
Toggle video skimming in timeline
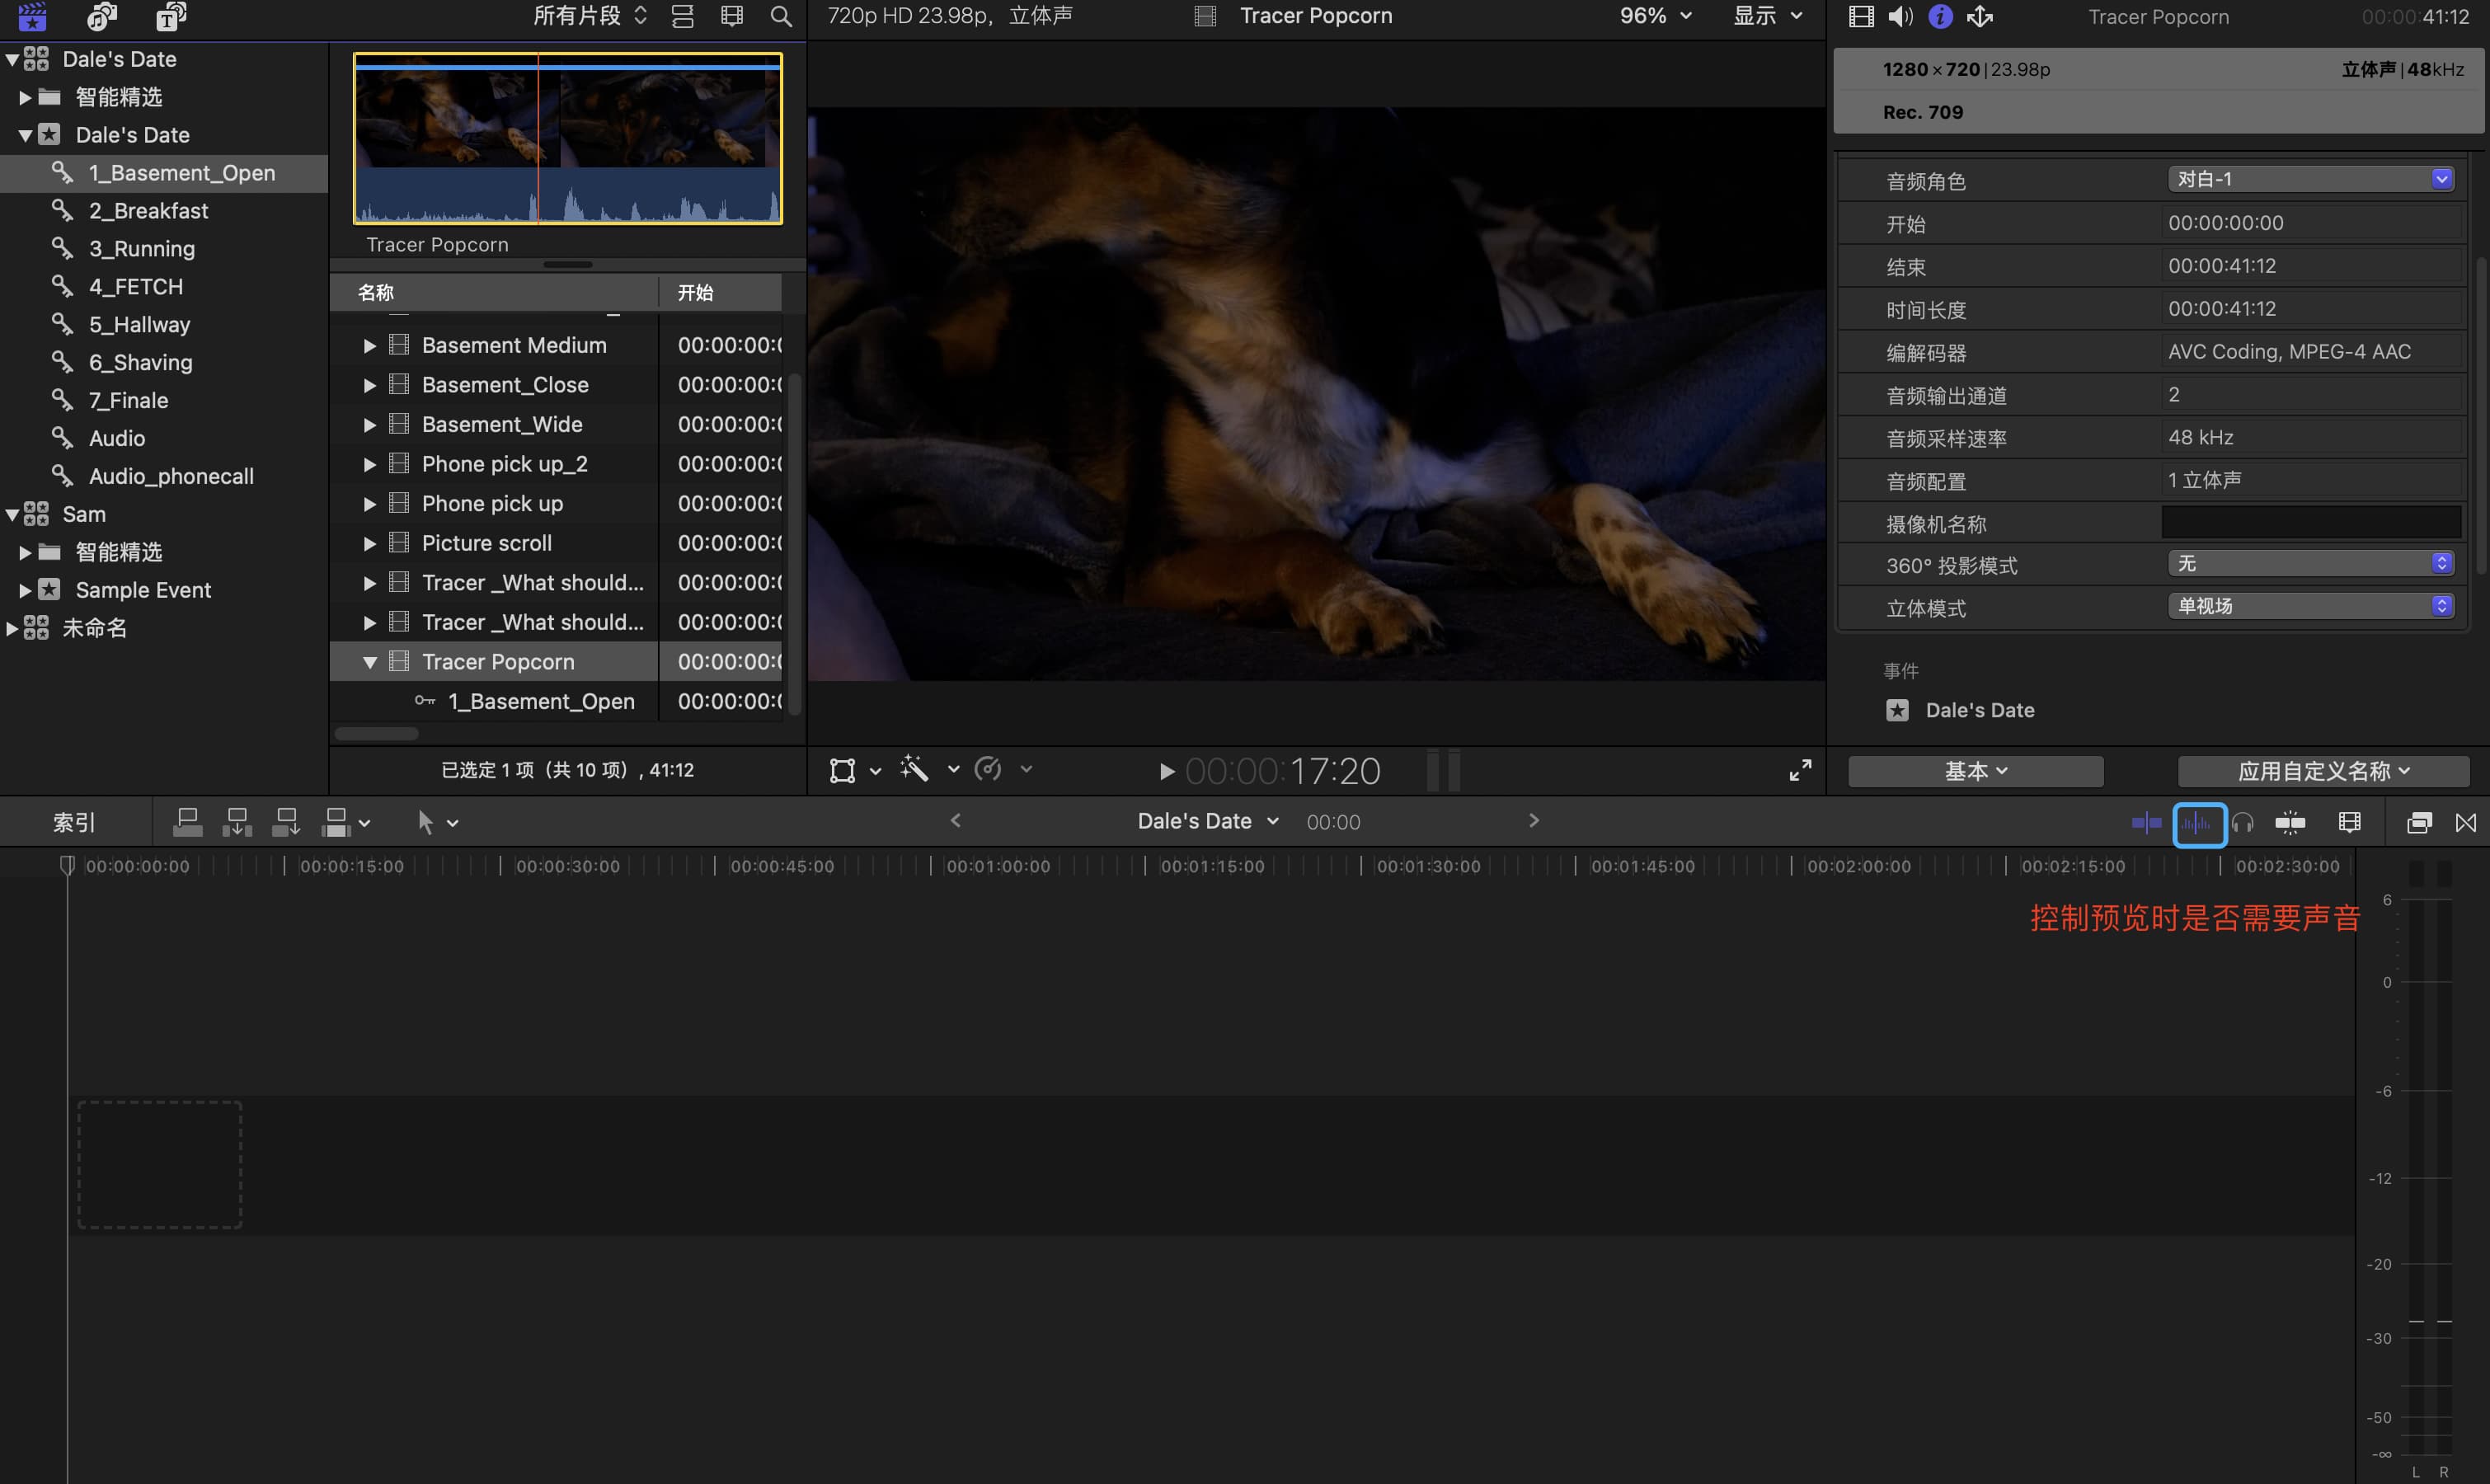2146,823
